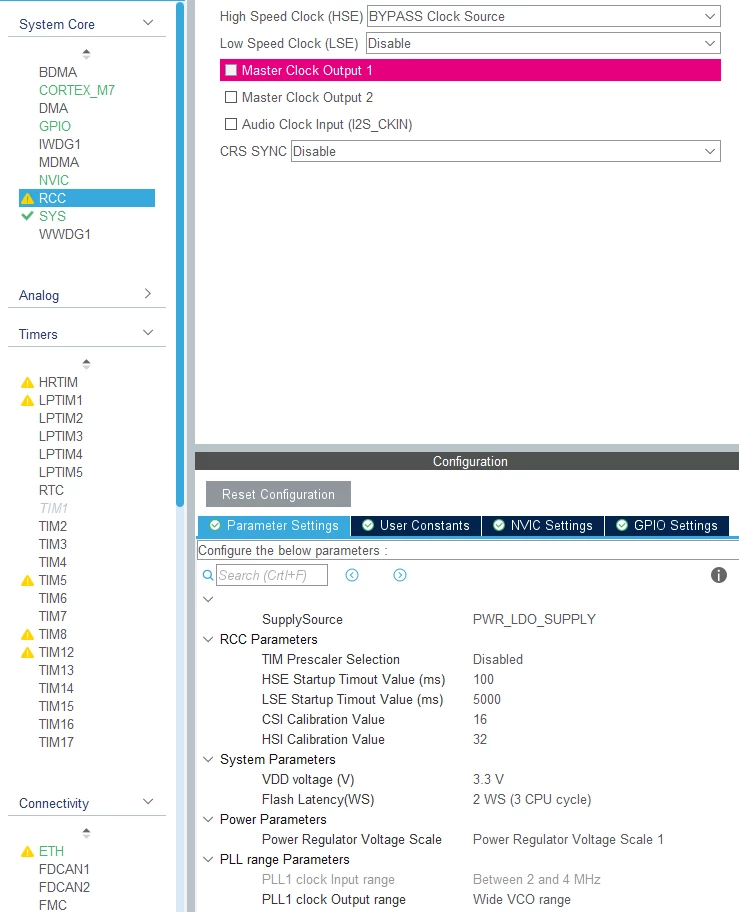Go to next search result arrow
Screen dimensions: 739x912
400,575
